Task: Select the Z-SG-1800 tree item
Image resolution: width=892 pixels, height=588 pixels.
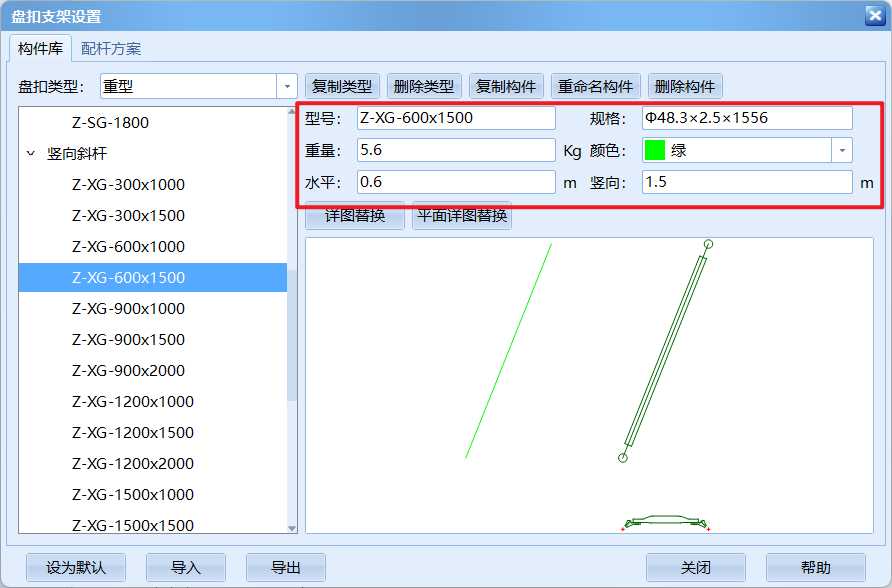Action: pos(110,123)
